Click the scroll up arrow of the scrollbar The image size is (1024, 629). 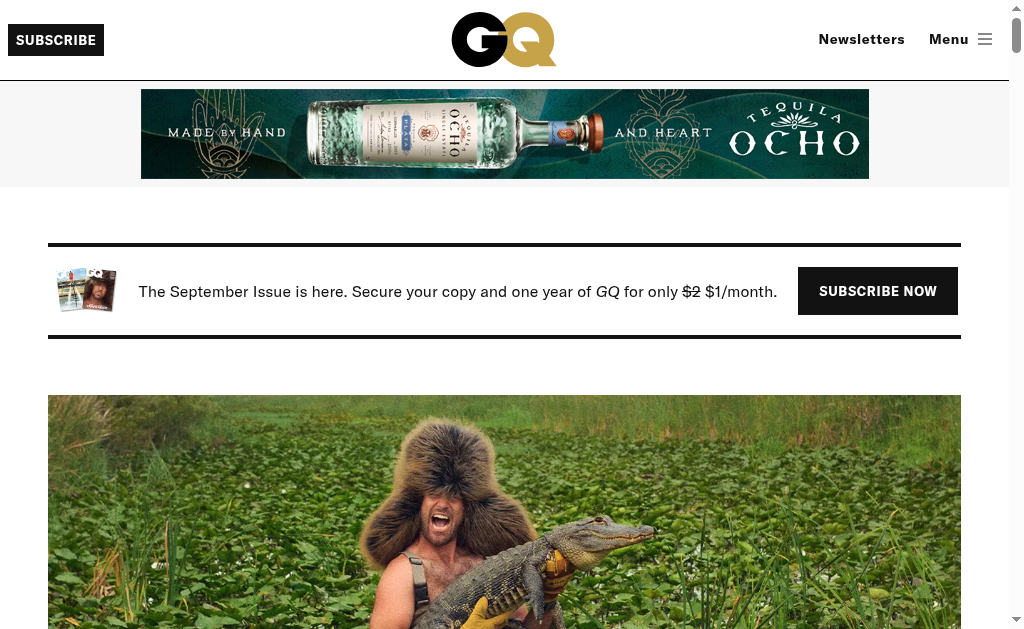(x=1016, y=7)
